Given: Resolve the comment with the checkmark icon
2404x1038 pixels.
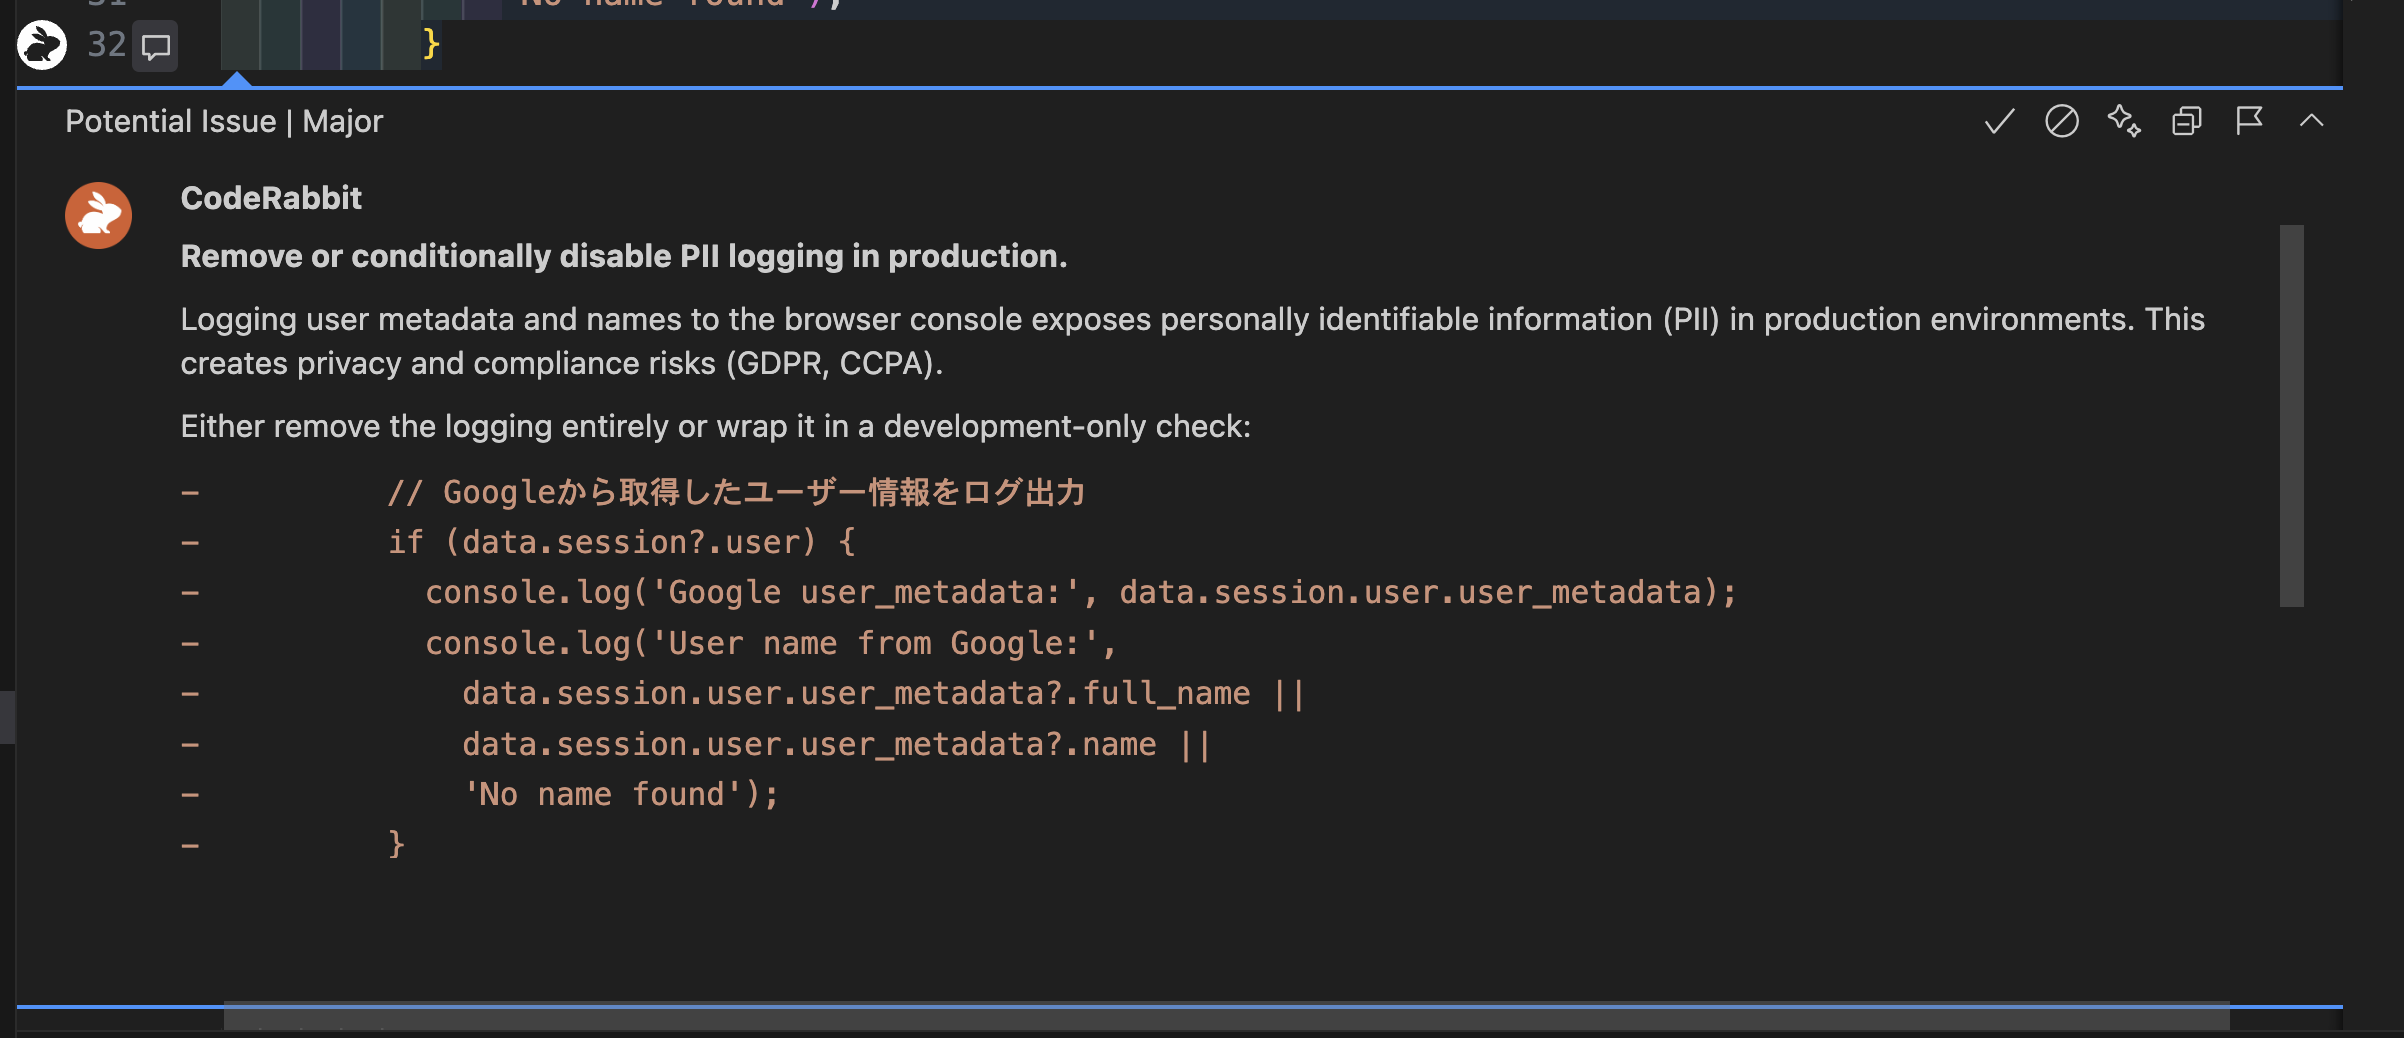Looking at the screenshot, I should (1998, 121).
